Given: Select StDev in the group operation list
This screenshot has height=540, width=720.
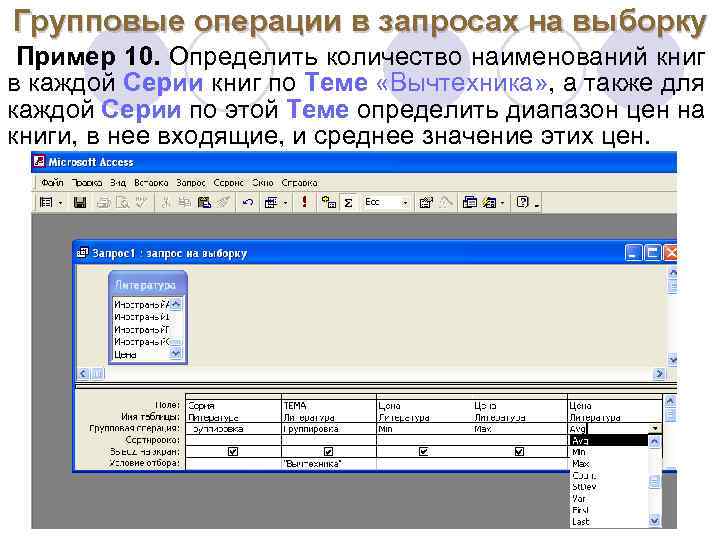Looking at the screenshot, I should click(608, 487).
